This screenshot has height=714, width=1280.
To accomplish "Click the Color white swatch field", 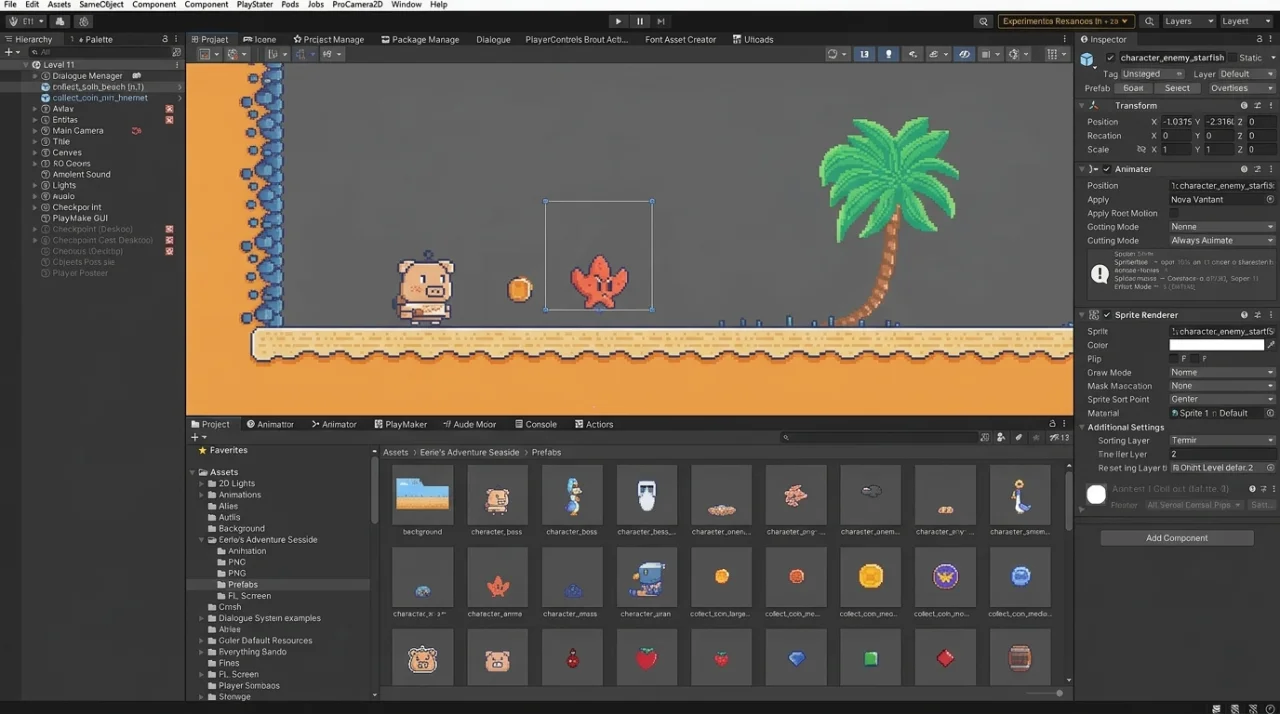I will (1217, 345).
